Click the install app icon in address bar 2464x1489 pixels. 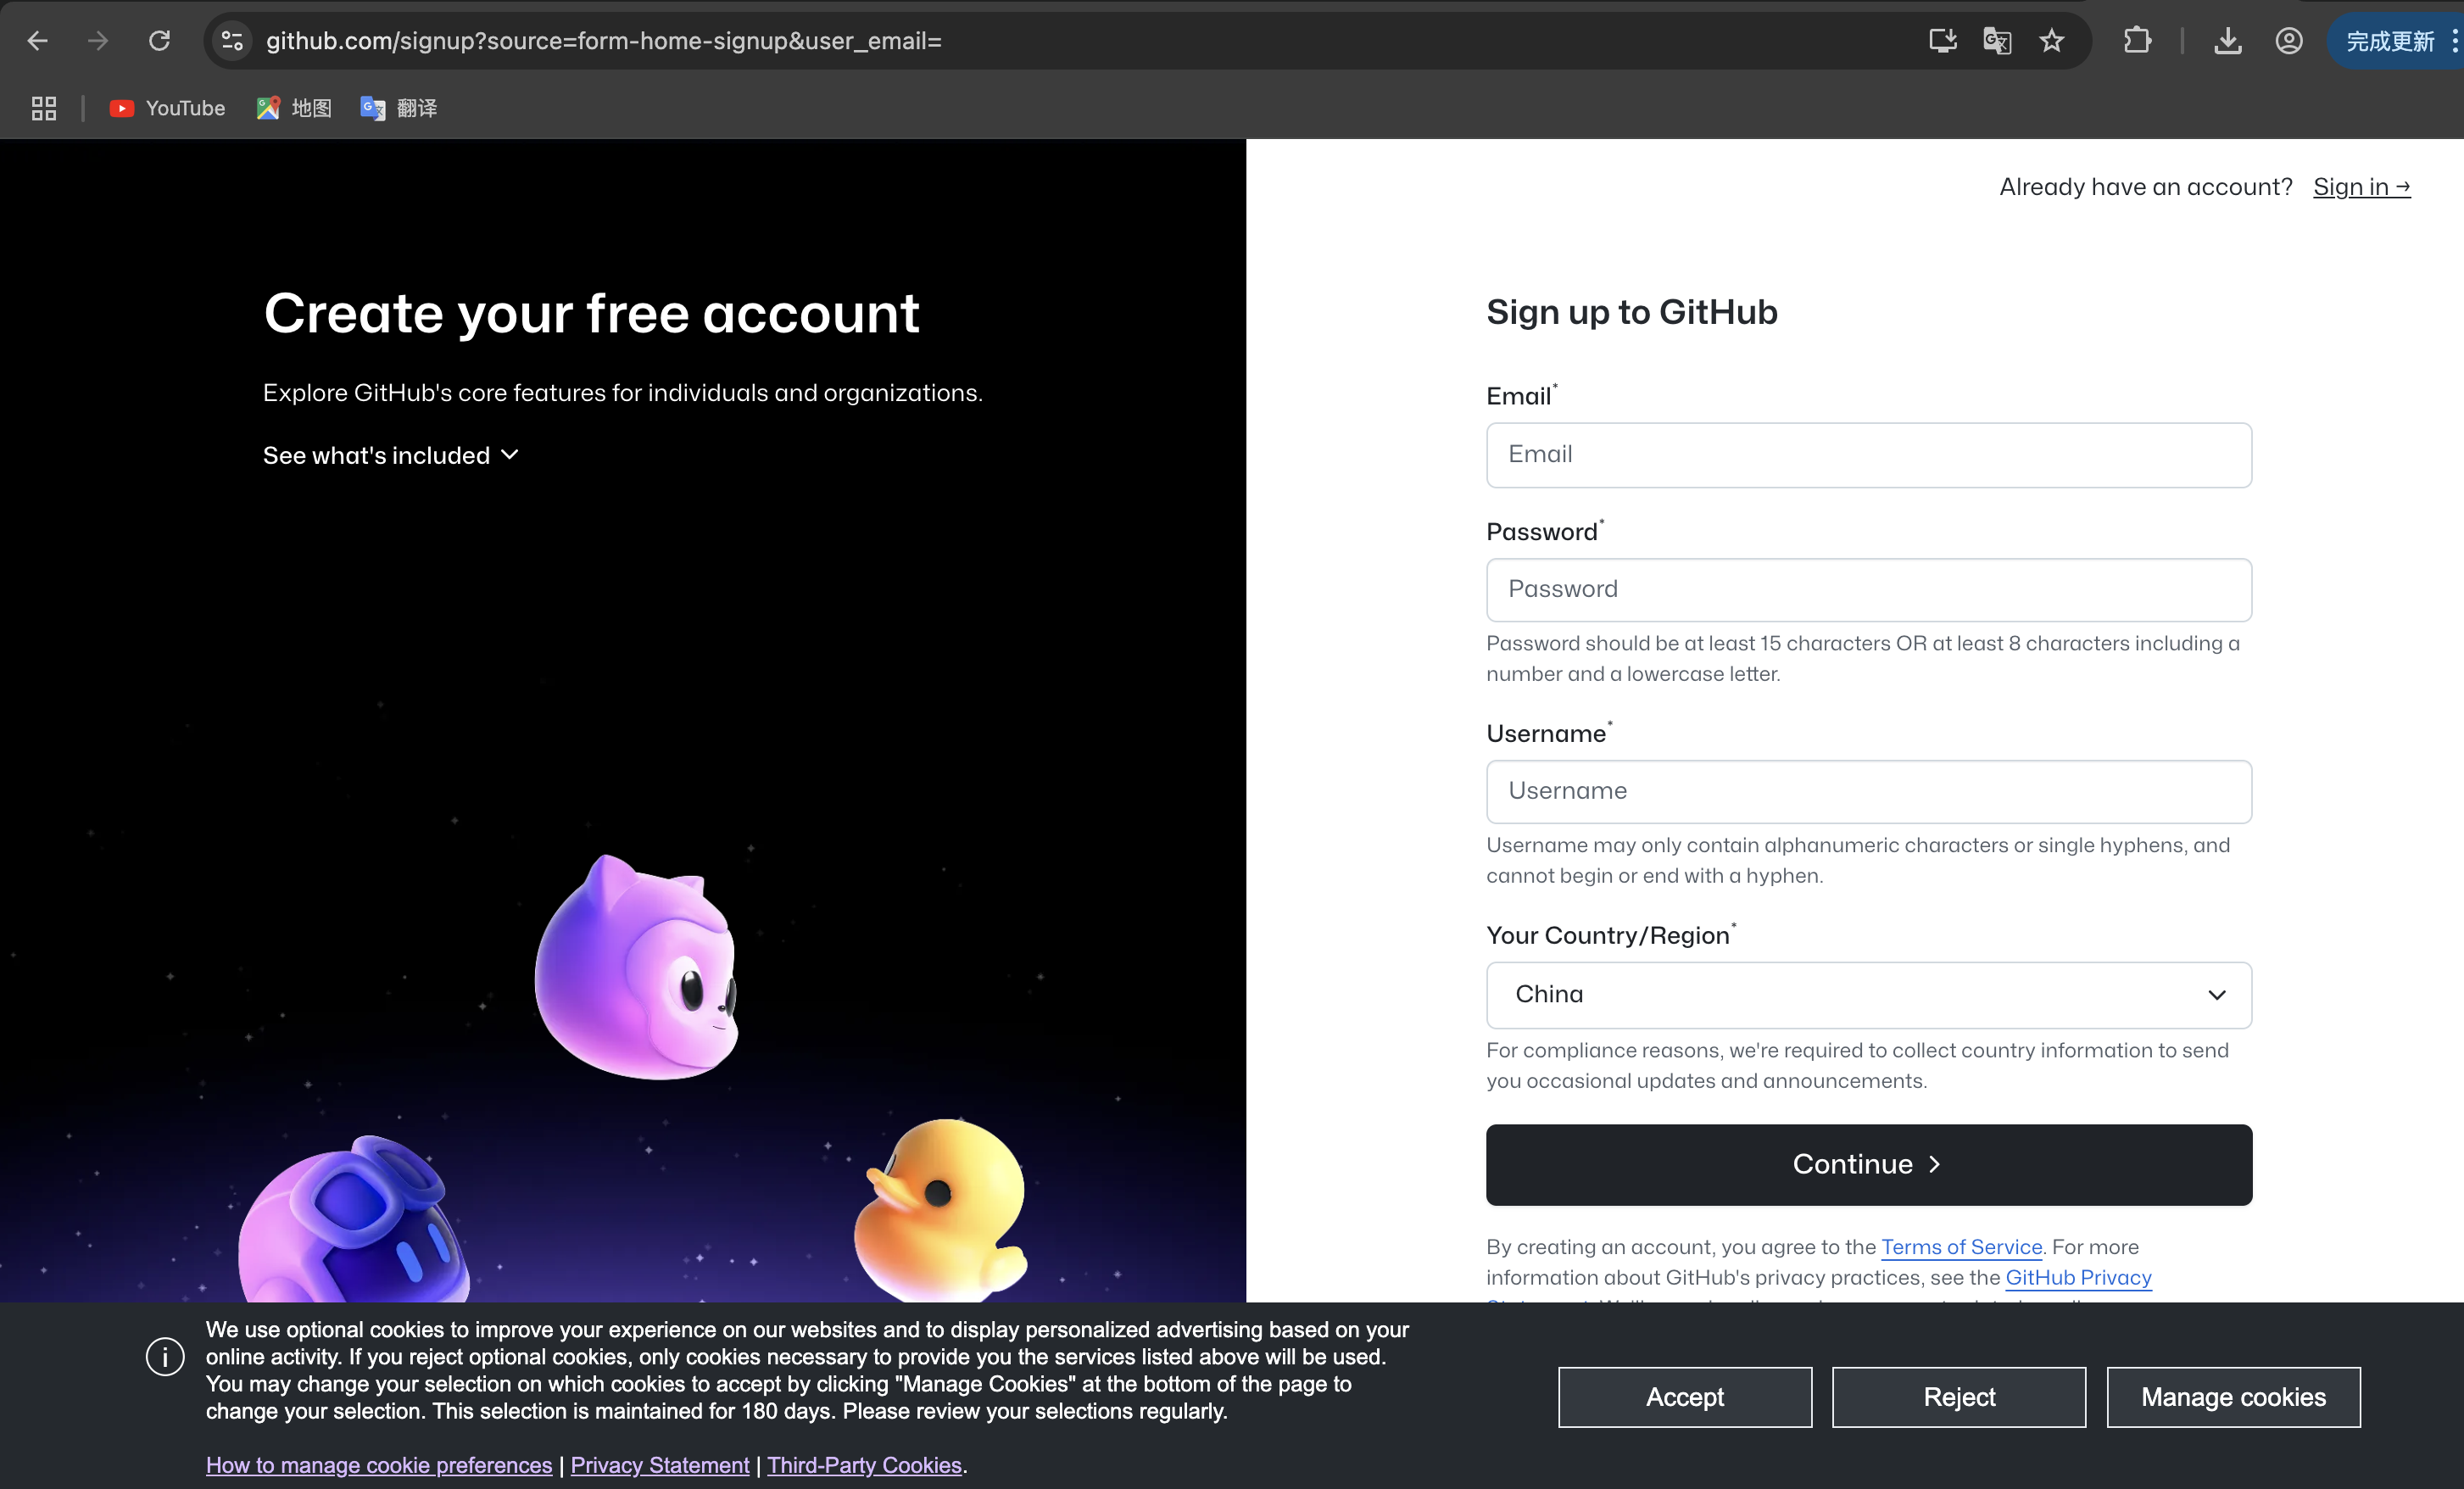coord(1942,41)
